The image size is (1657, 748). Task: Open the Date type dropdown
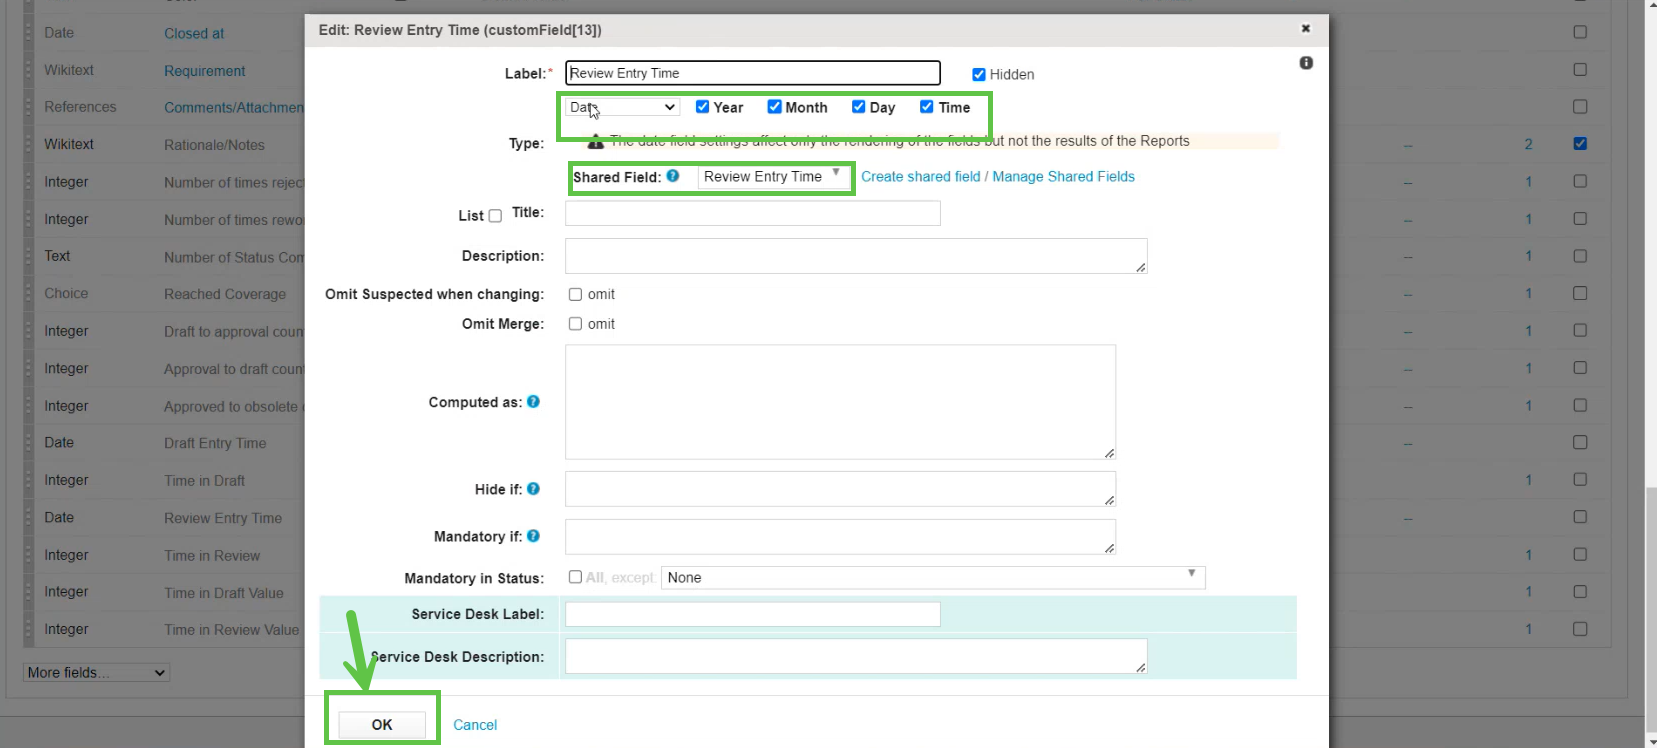click(x=623, y=107)
